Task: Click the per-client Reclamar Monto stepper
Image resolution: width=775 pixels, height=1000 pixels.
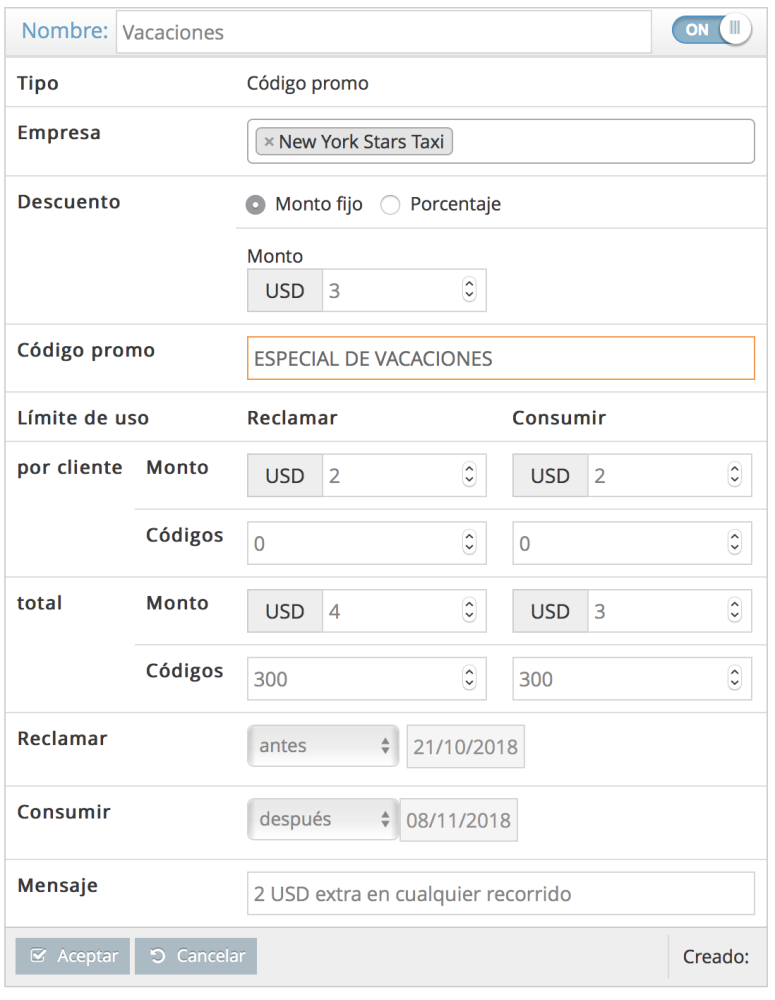Action: coord(469,476)
